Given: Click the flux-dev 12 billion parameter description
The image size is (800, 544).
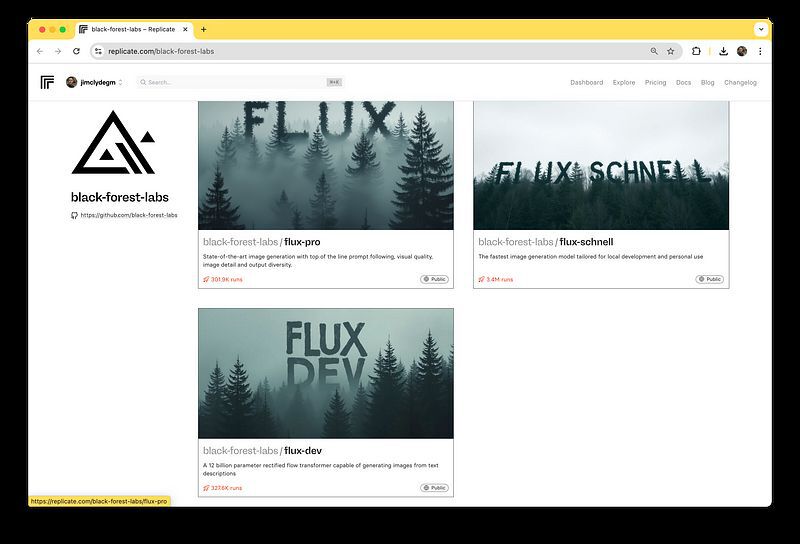Looking at the screenshot, I should point(321,469).
